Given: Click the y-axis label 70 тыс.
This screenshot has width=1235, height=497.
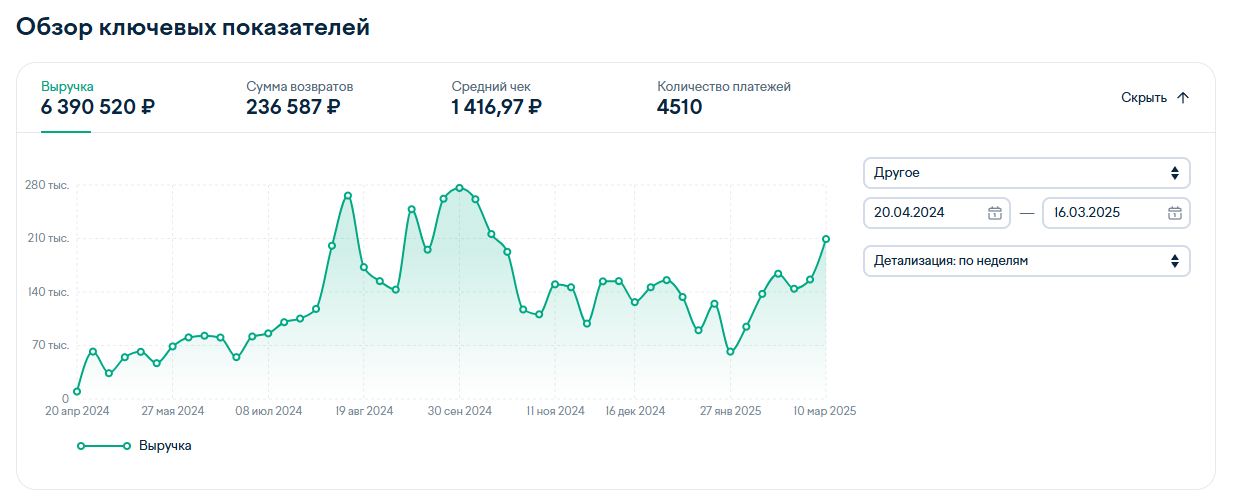Looking at the screenshot, I should pos(51,345).
